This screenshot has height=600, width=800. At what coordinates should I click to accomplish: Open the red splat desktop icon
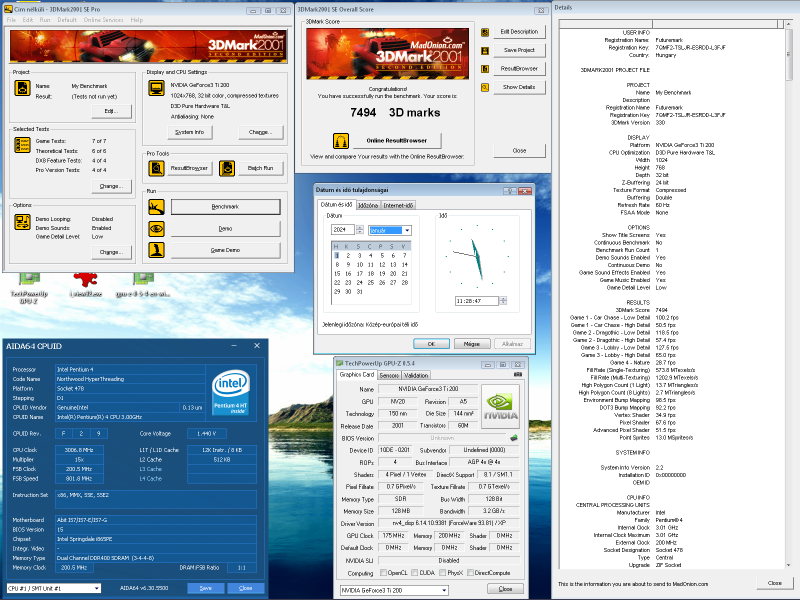[85, 286]
